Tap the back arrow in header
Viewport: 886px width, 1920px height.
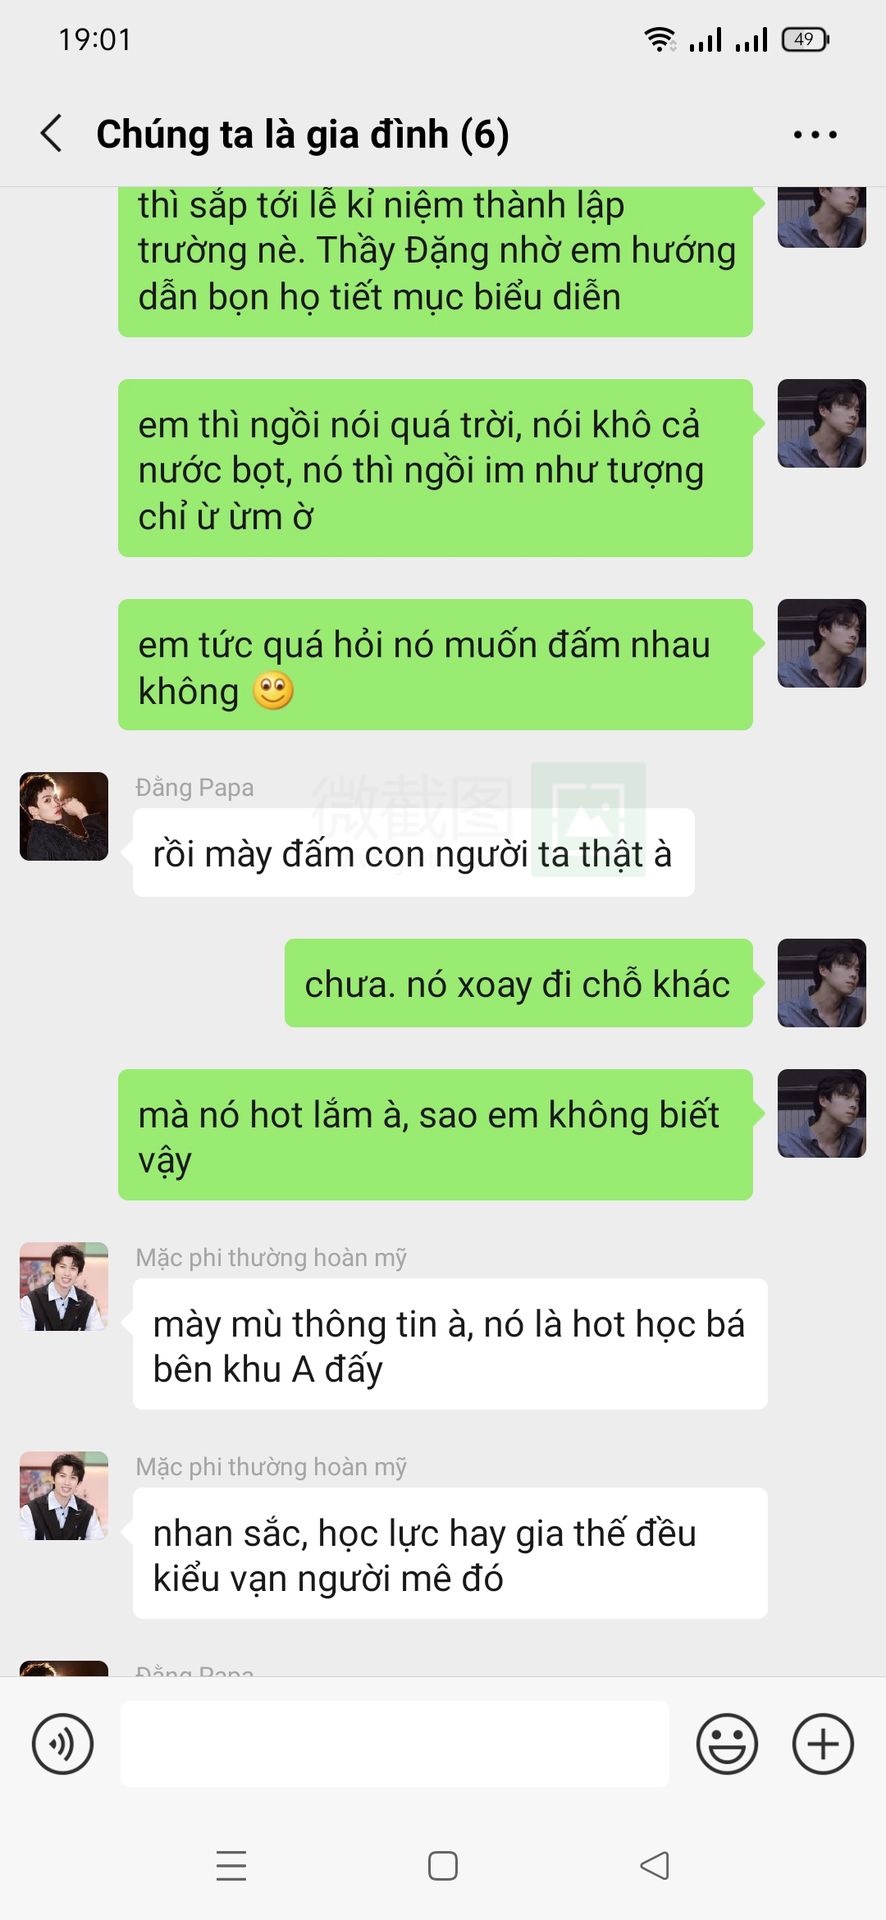(x=52, y=133)
